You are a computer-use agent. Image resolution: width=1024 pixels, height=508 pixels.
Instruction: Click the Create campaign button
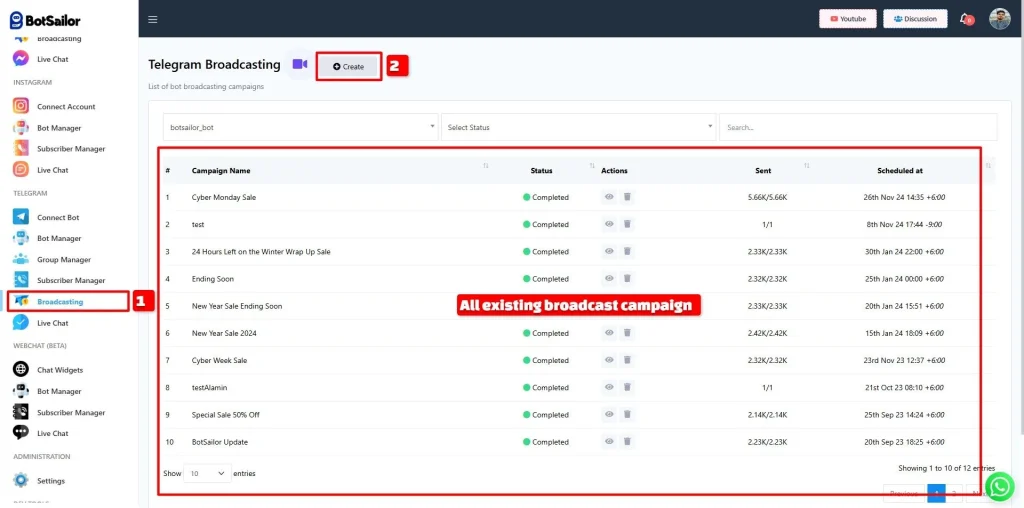348,67
